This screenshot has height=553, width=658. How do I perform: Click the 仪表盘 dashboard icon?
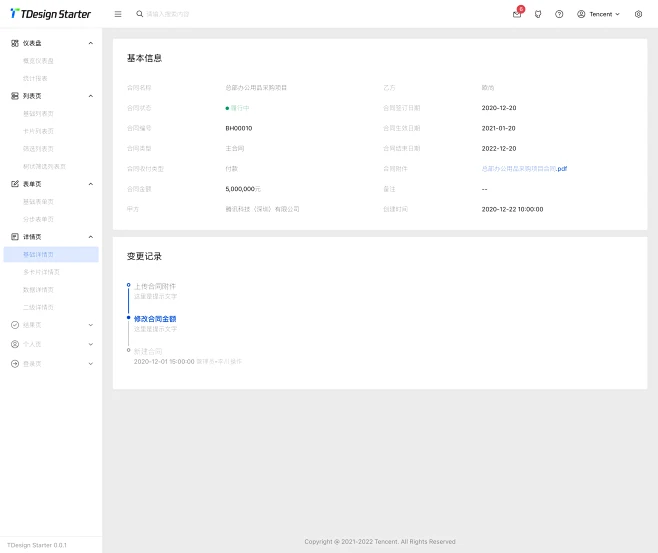[15, 43]
